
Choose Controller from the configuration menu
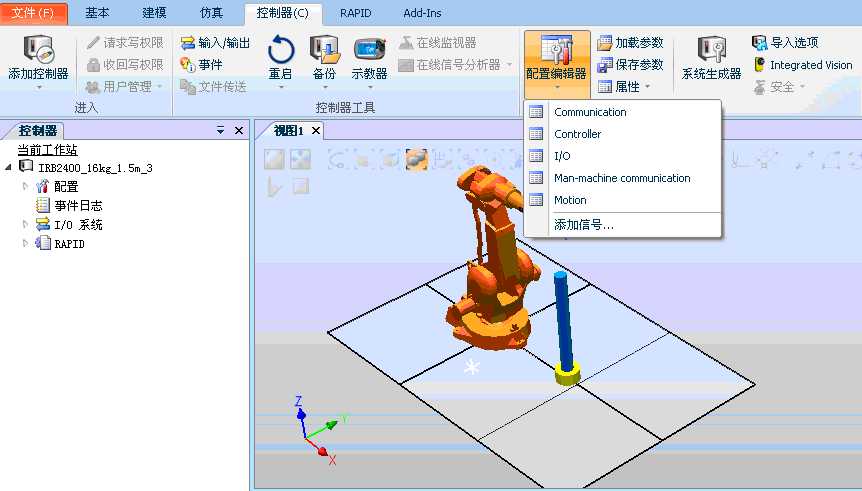coord(622,134)
